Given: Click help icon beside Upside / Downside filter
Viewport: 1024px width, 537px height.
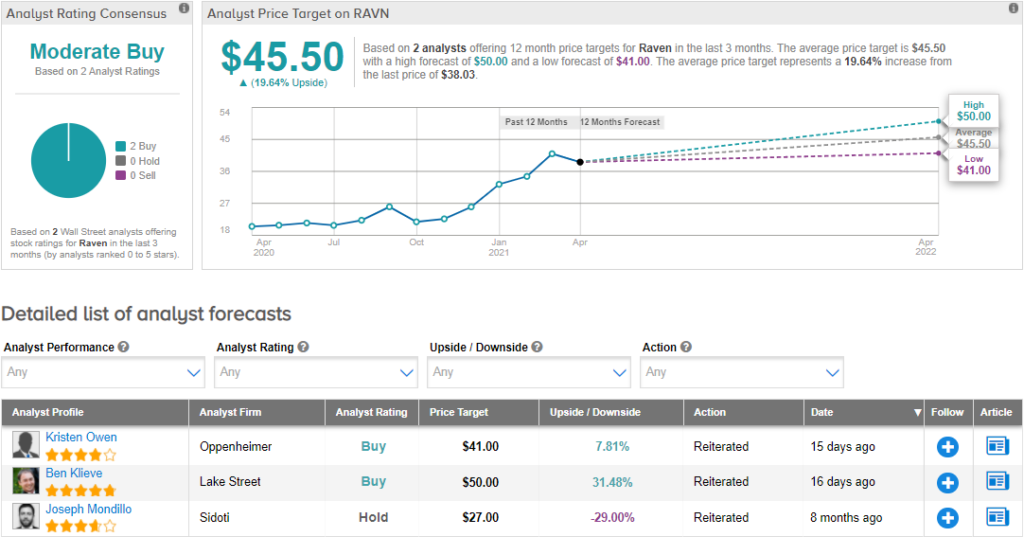Looking at the screenshot, I should point(537,348).
